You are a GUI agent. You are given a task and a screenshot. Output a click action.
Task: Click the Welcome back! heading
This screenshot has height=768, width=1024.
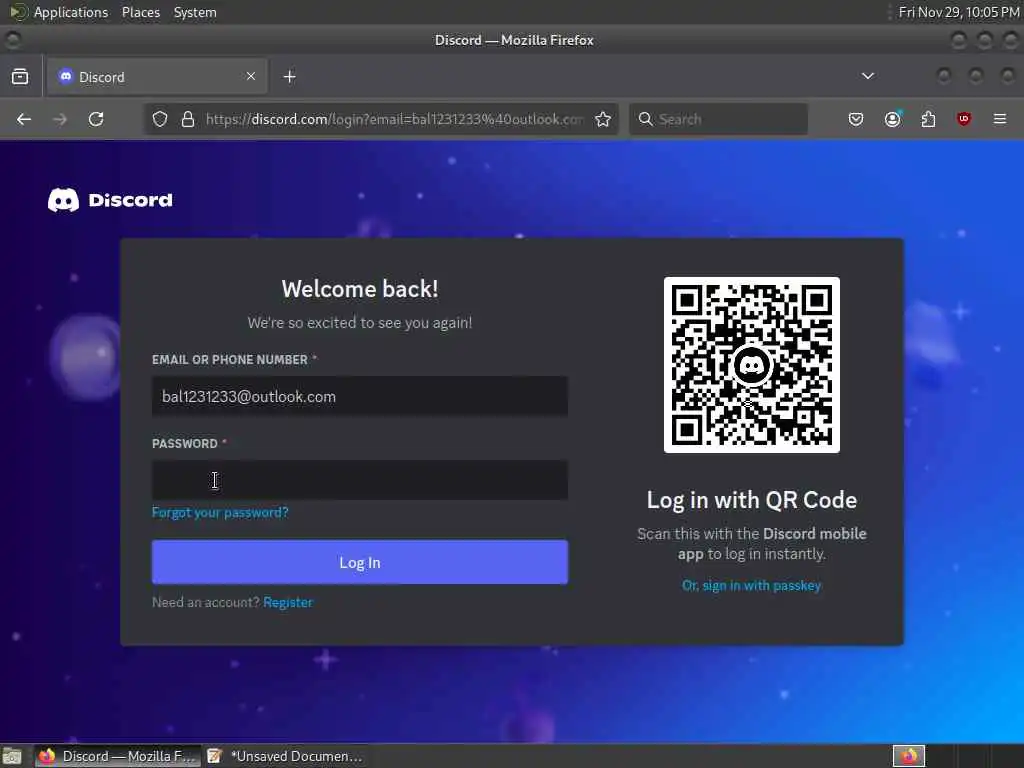(360, 289)
